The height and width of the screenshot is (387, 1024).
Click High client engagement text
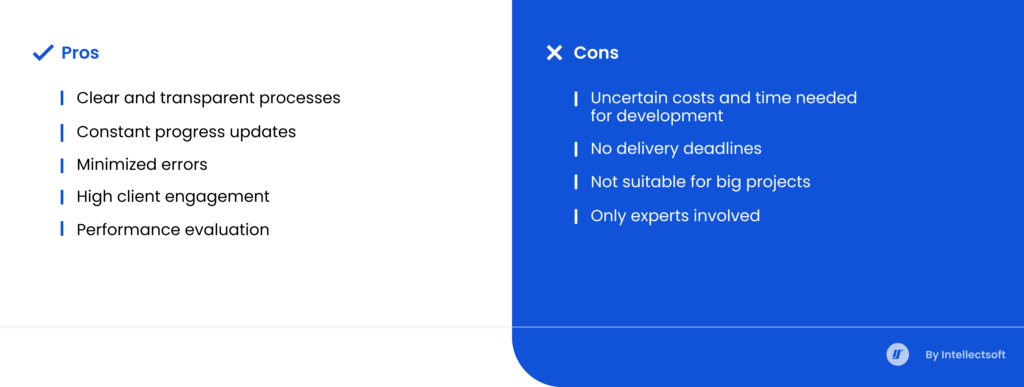173,196
